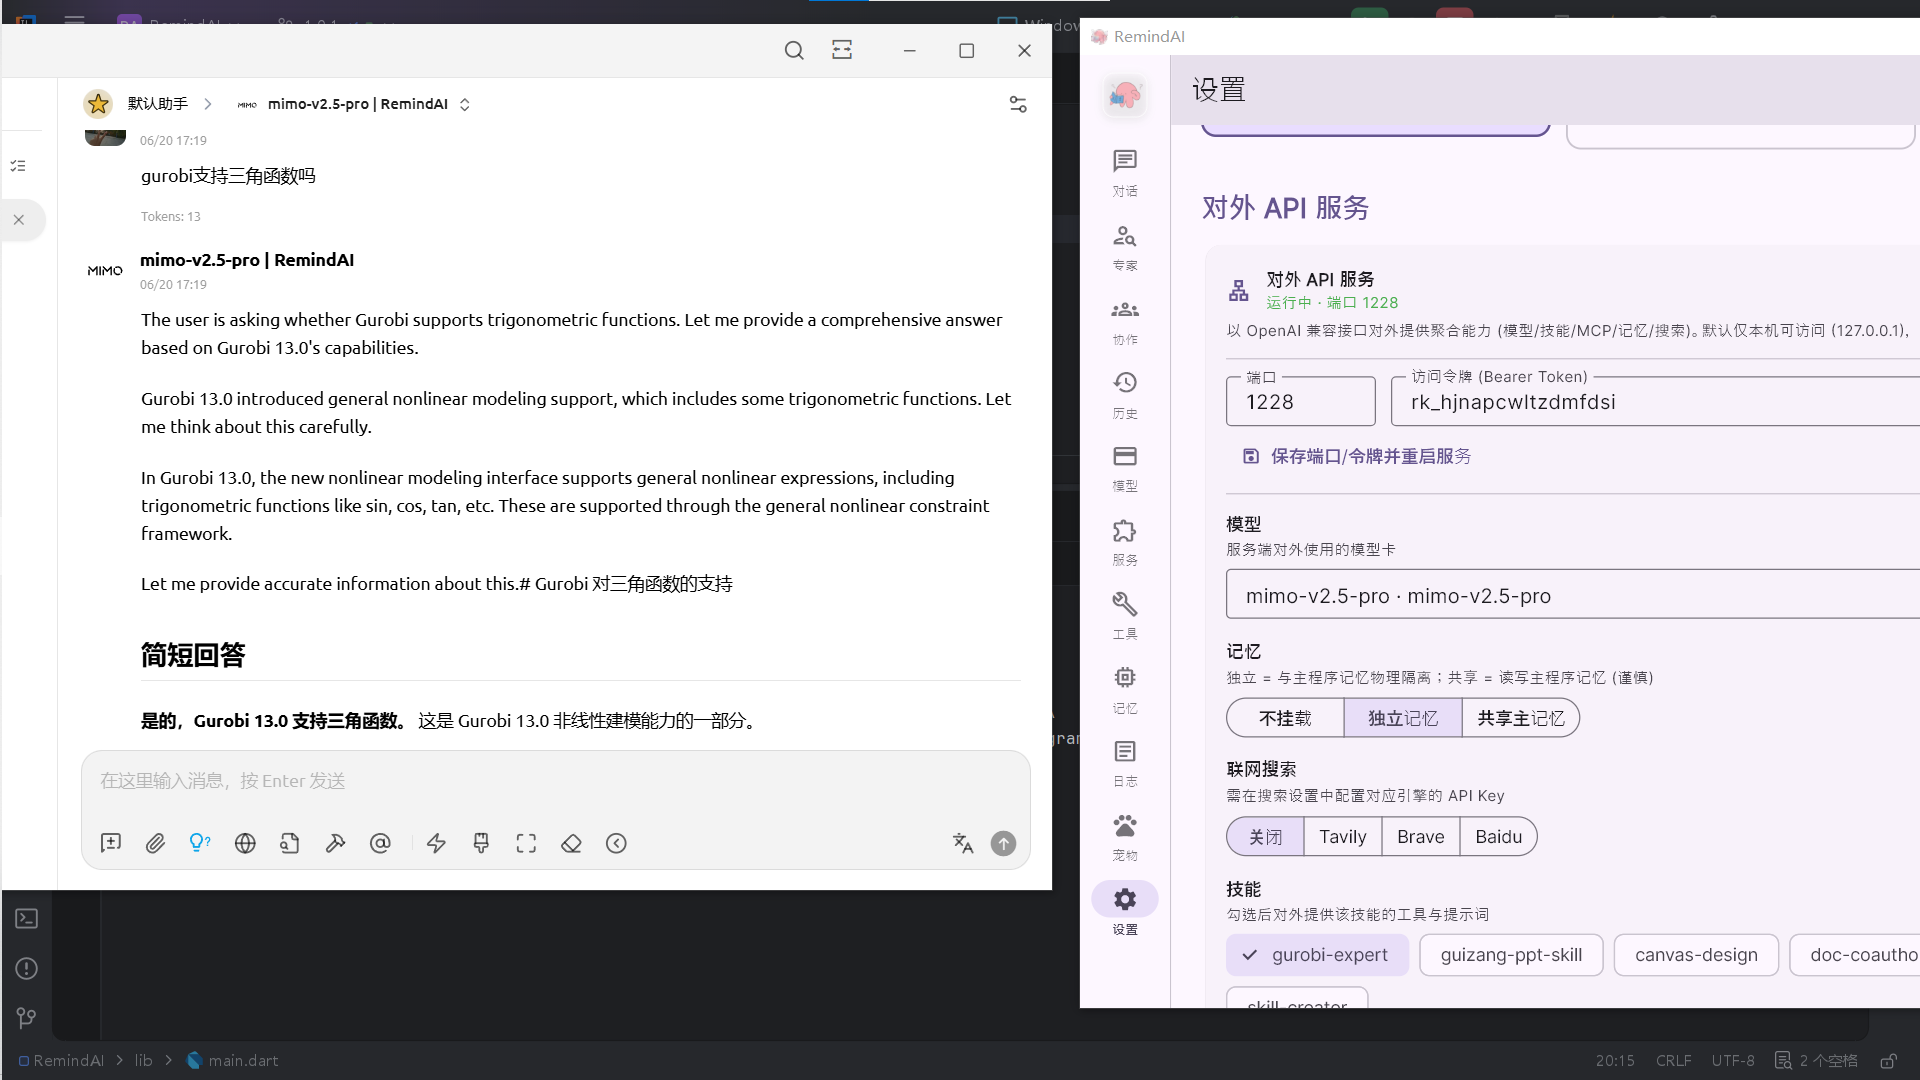Image resolution: width=1920 pixels, height=1080 pixels.
Task: Open the 2 个空格 indent selector
Action: click(1828, 1060)
